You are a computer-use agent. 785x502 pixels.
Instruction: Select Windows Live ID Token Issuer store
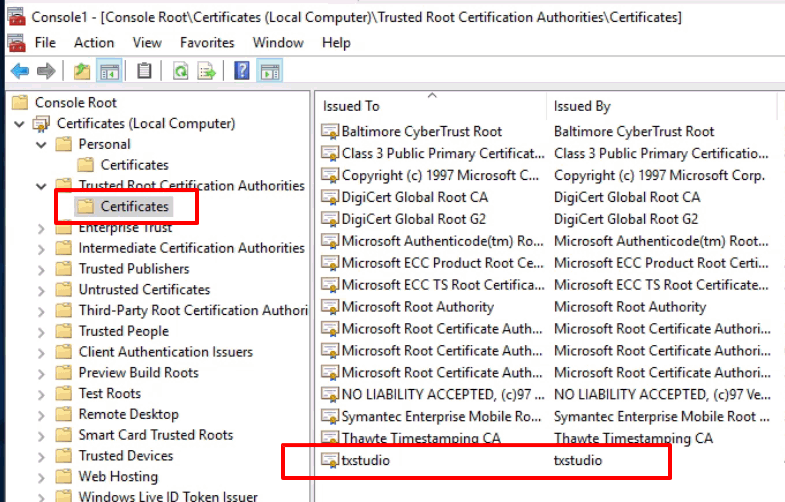(156, 496)
